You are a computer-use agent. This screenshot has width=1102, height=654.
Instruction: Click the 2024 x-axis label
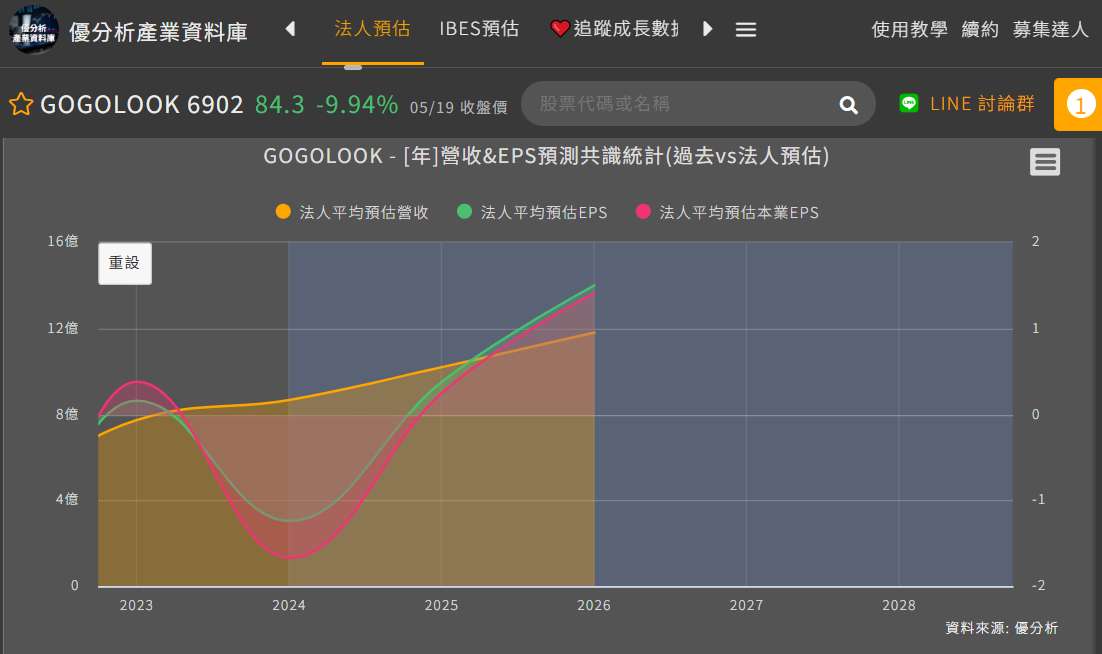(289, 606)
